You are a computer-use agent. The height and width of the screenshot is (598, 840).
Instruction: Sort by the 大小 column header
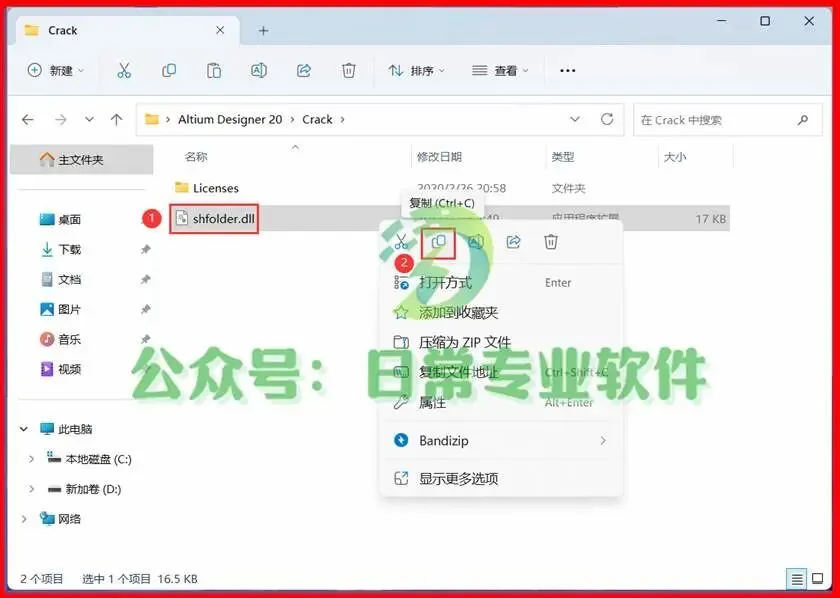point(675,157)
